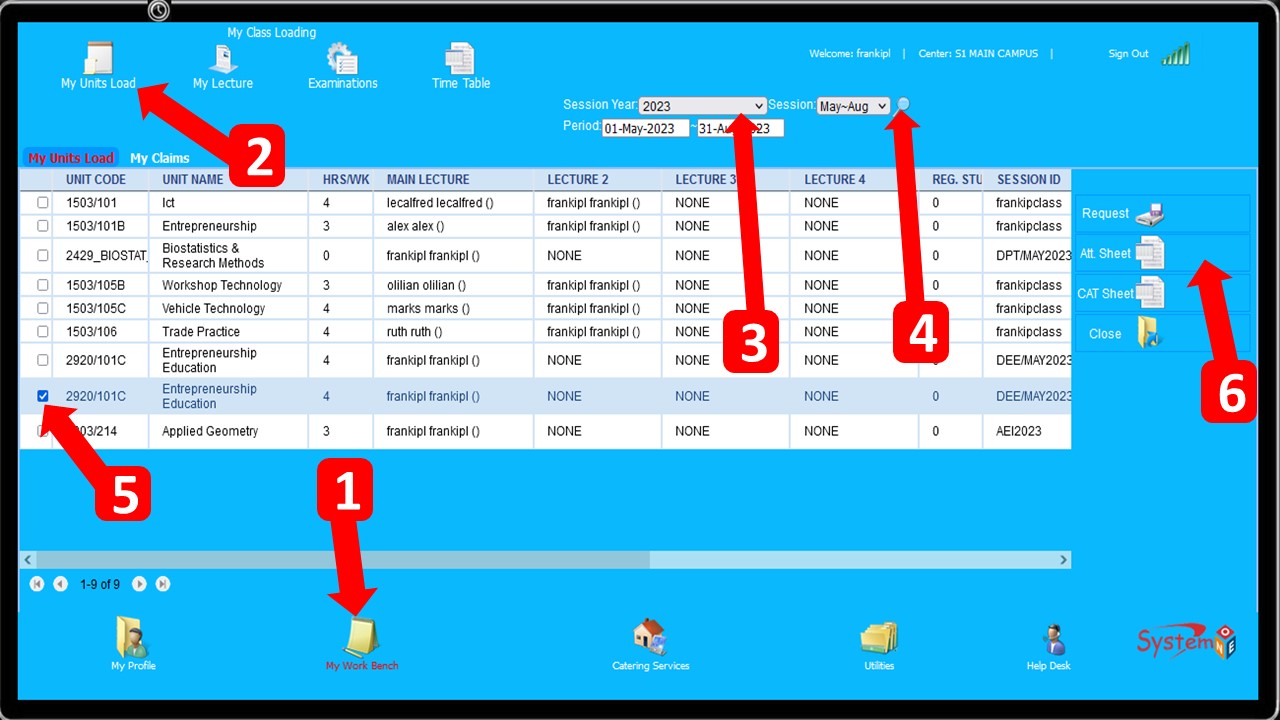Select the My Units Load tab
This screenshot has width=1280, height=720.
pos(71,158)
